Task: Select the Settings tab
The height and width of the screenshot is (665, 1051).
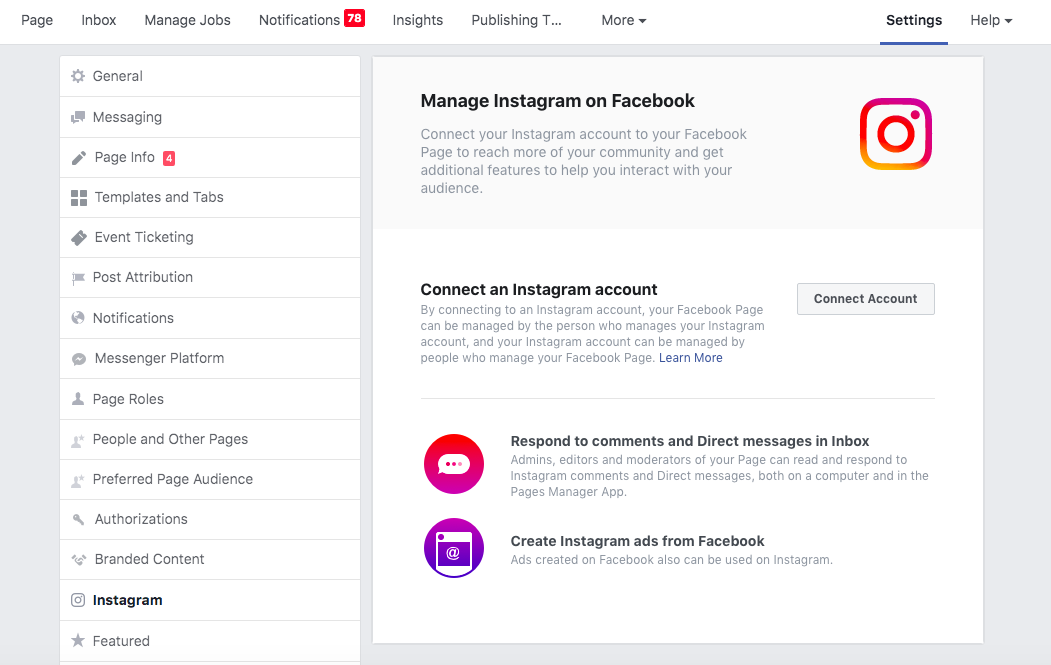Action: [914, 21]
